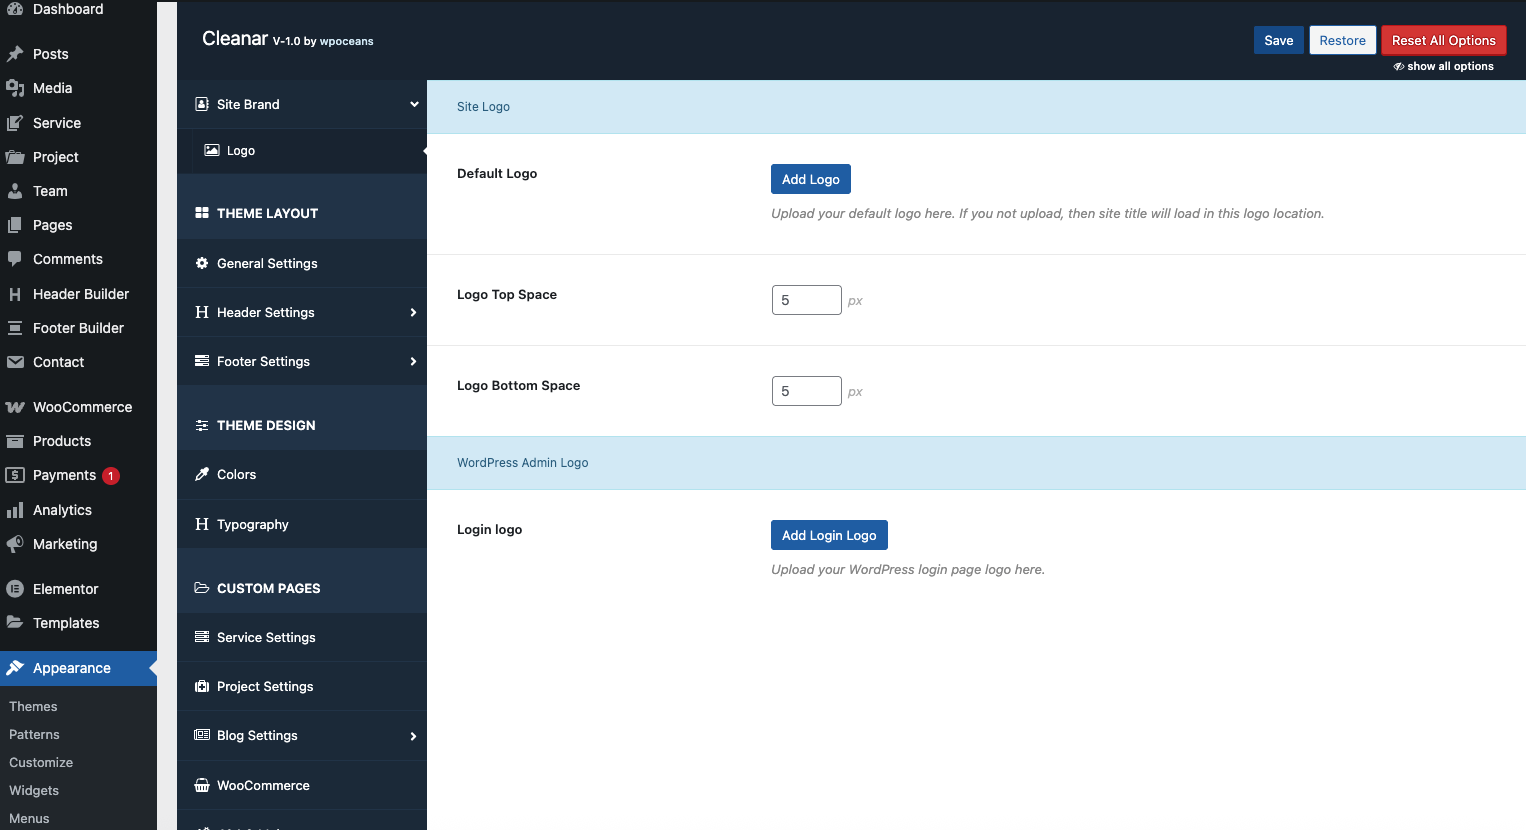Click the image icon next to Logo
Image resolution: width=1526 pixels, height=830 pixels.
(212, 151)
